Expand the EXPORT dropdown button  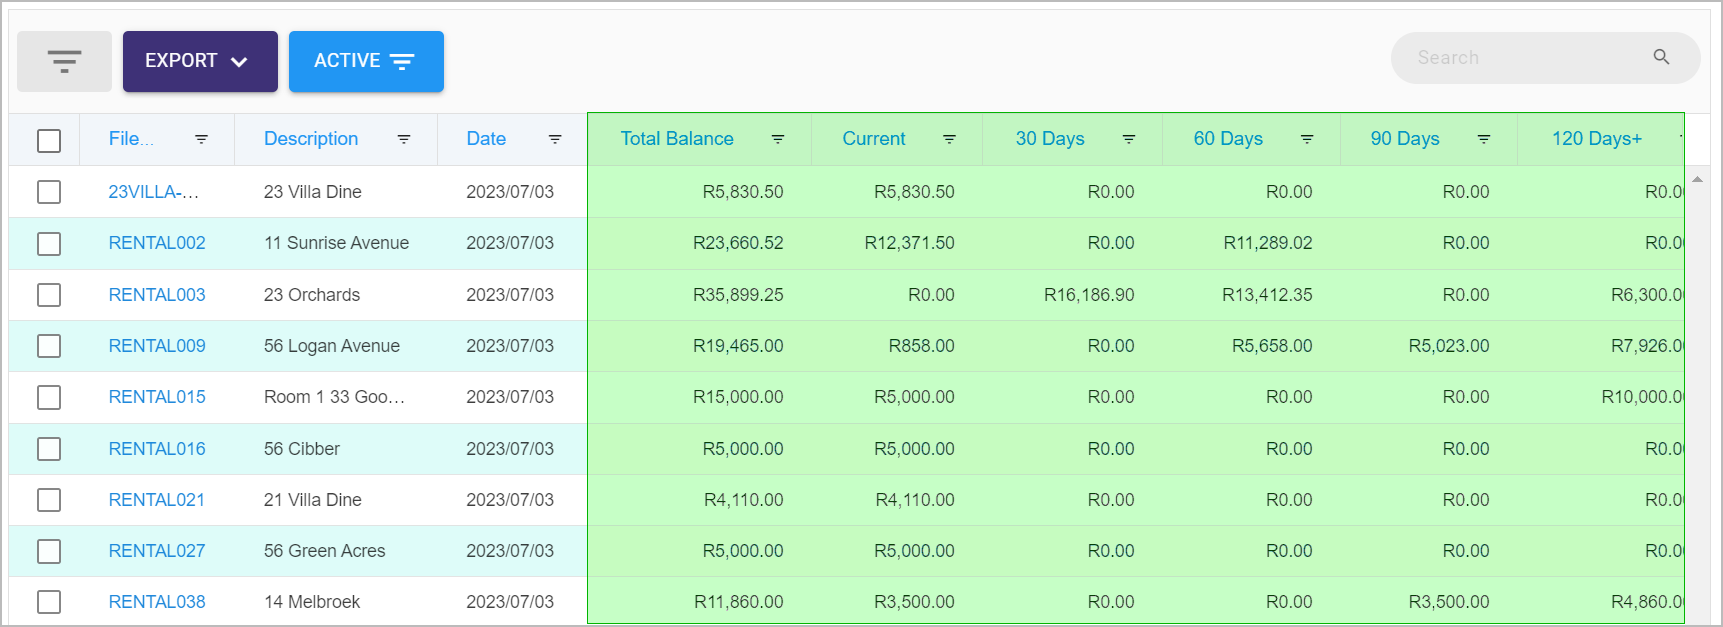(200, 61)
